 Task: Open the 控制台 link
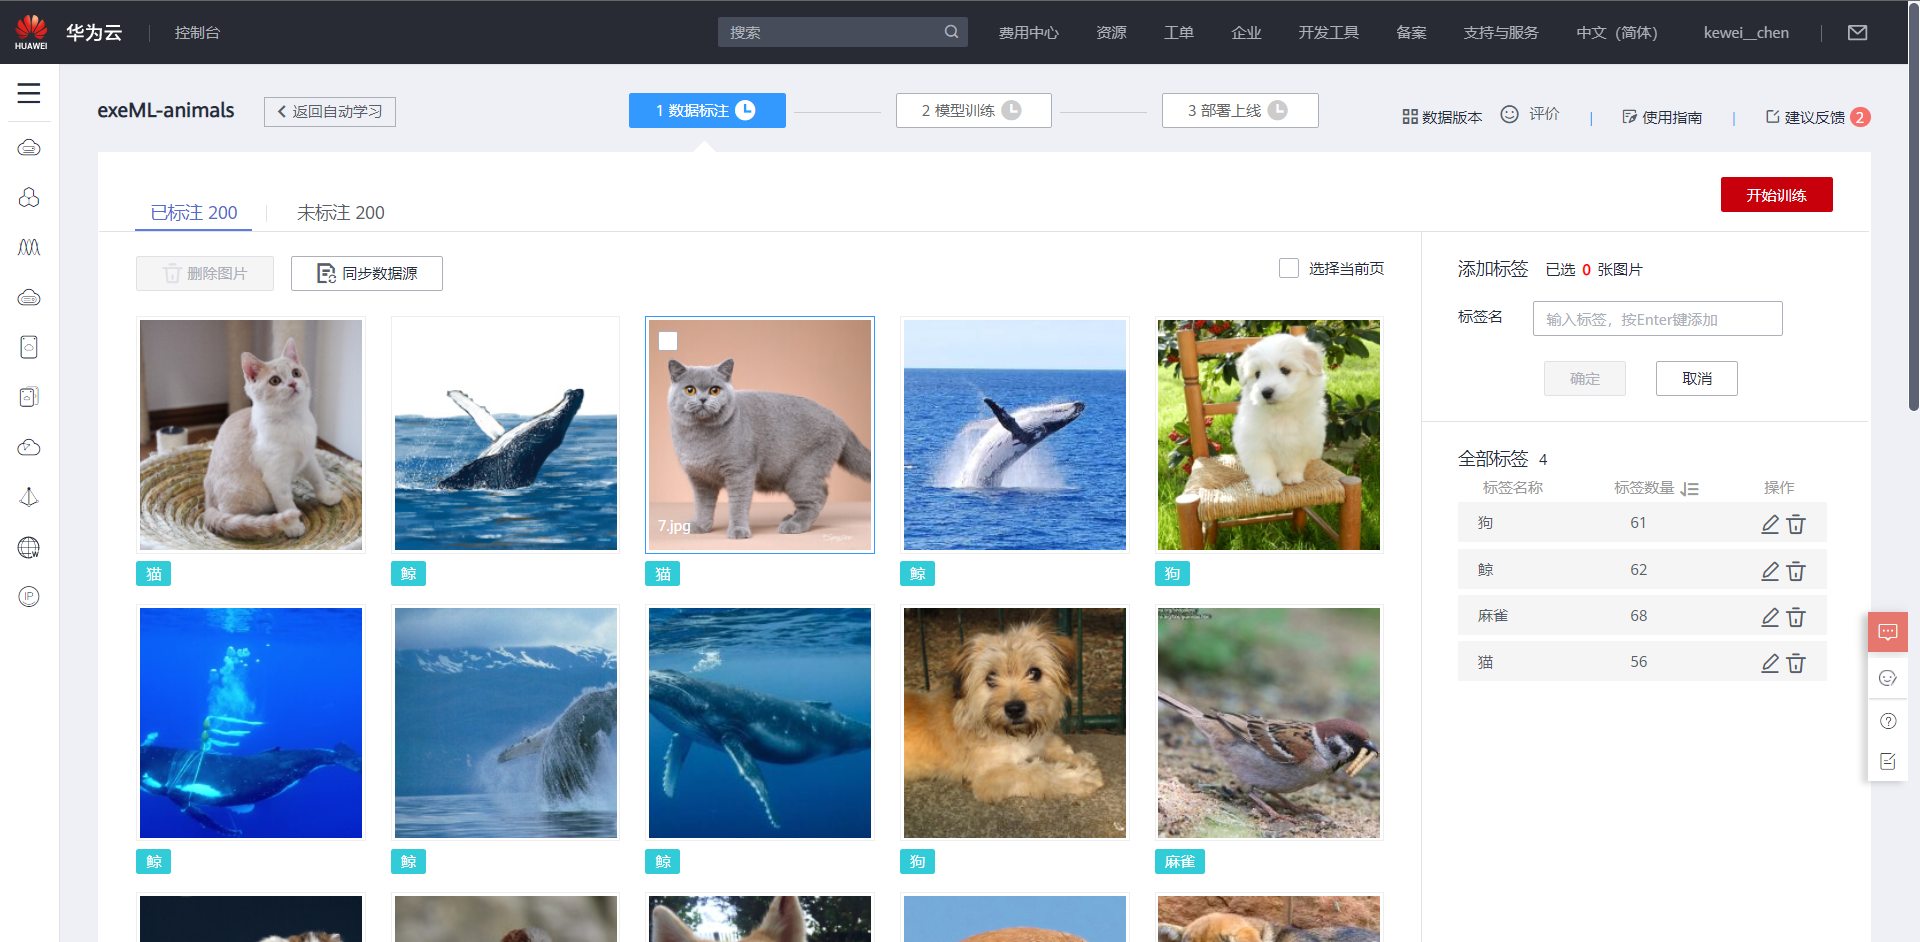197,32
